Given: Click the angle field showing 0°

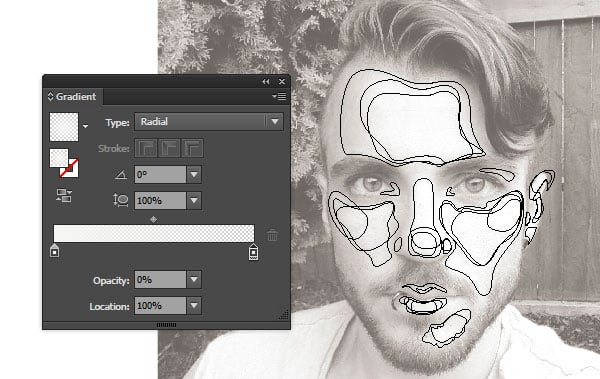Looking at the screenshot, I should click(160, 175).
